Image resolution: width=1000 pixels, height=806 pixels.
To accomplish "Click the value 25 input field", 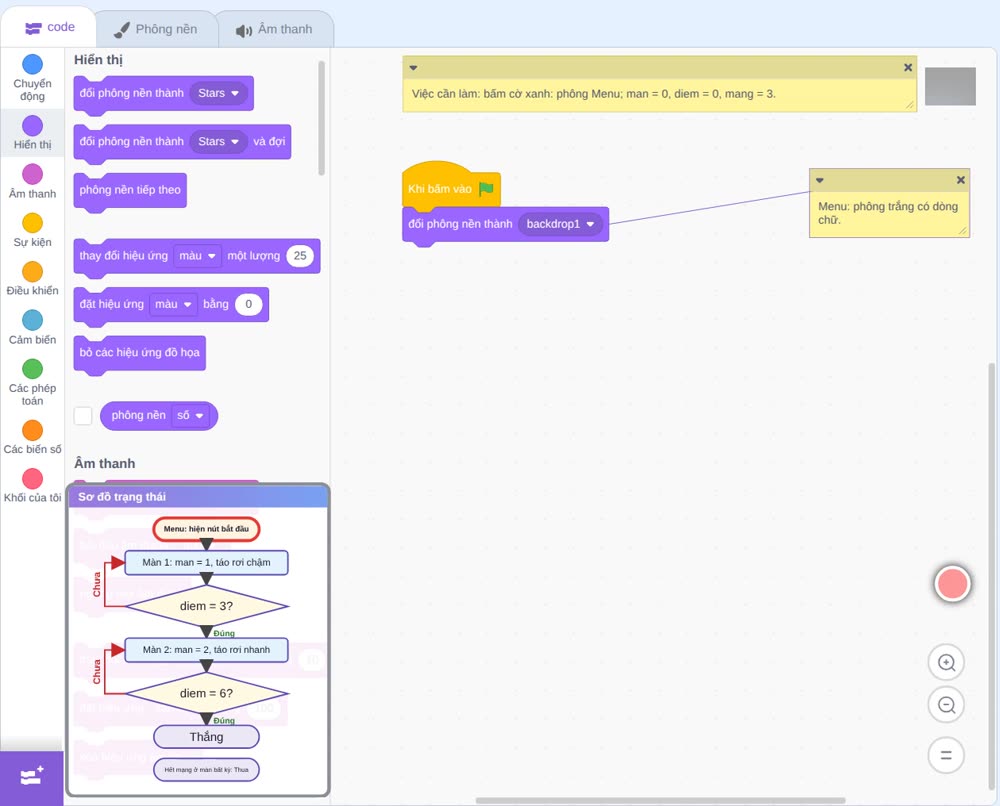I will point(300,256).
